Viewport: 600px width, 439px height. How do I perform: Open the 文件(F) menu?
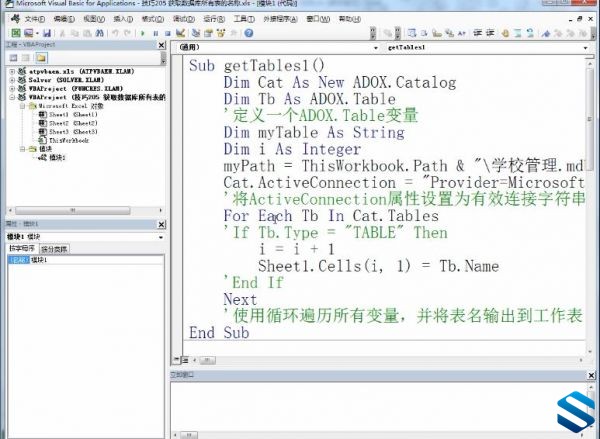35,19
